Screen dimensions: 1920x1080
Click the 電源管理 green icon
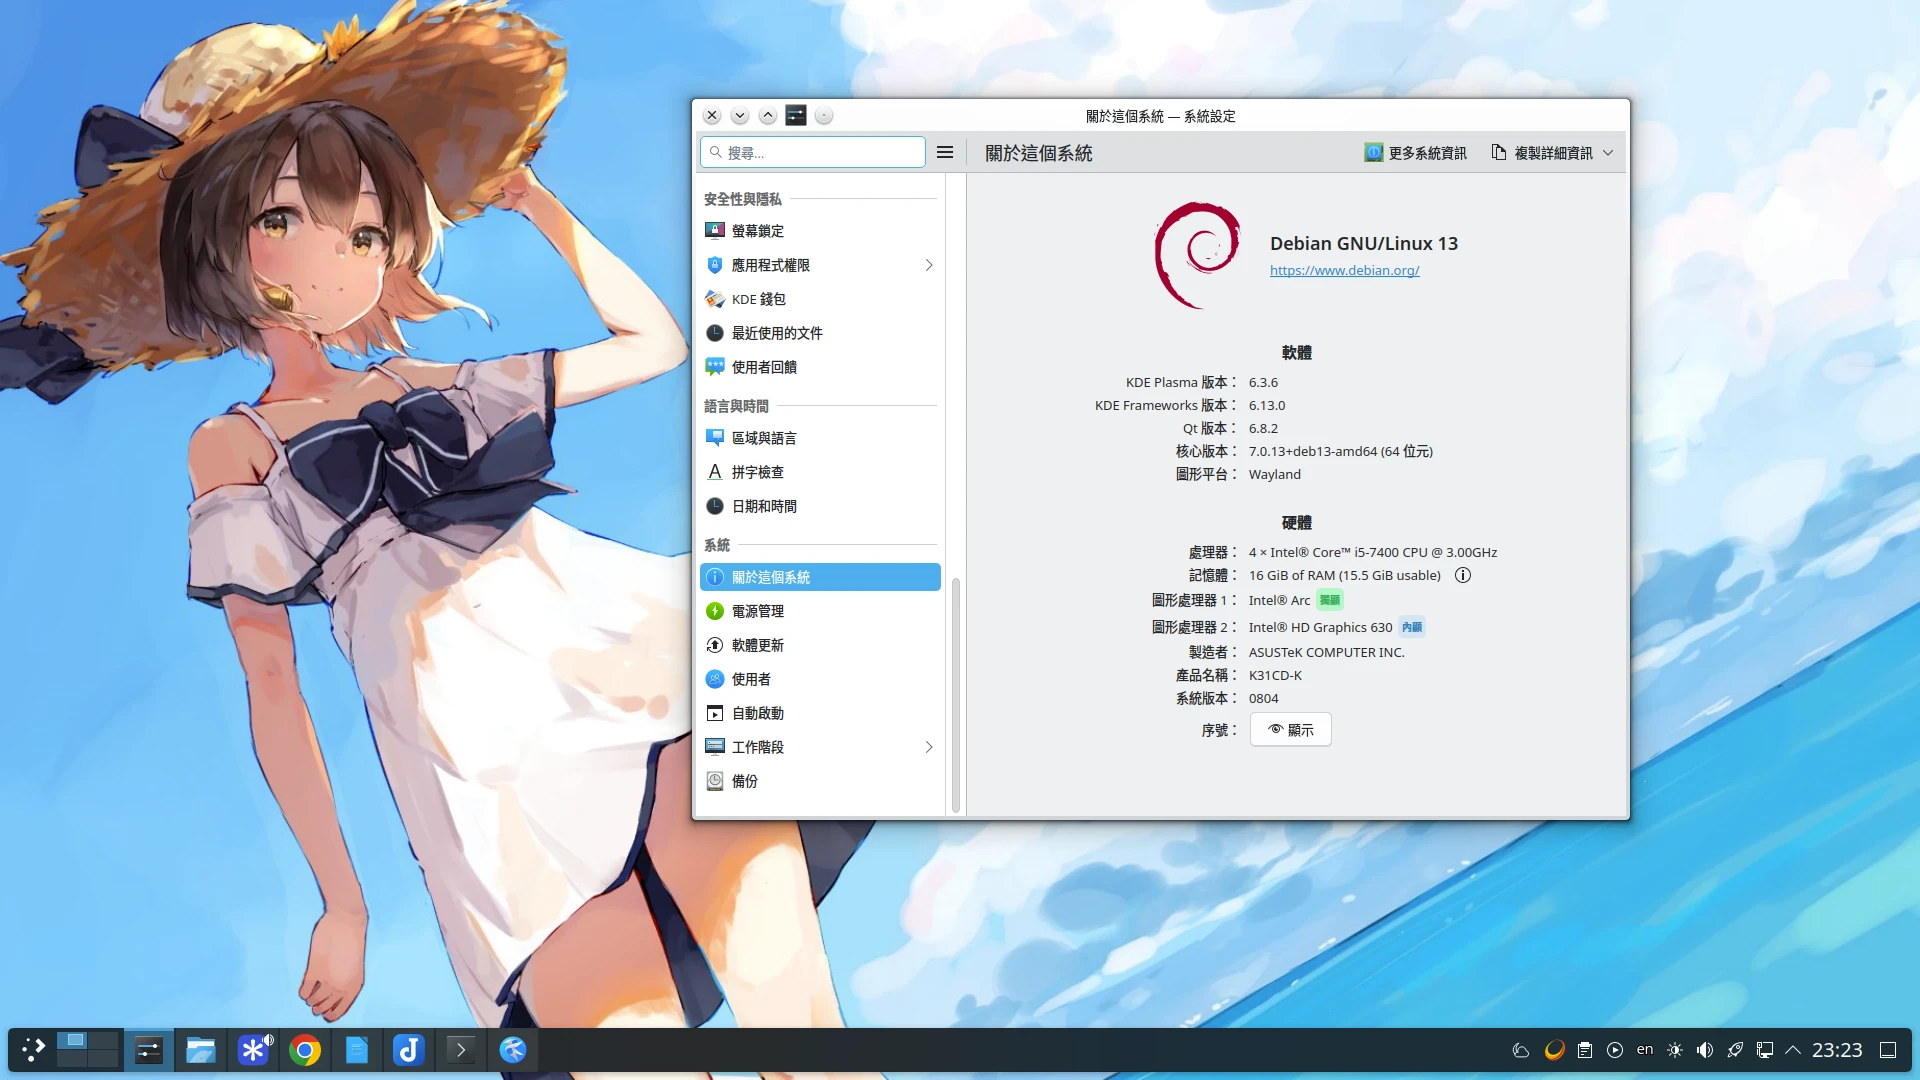715,611
